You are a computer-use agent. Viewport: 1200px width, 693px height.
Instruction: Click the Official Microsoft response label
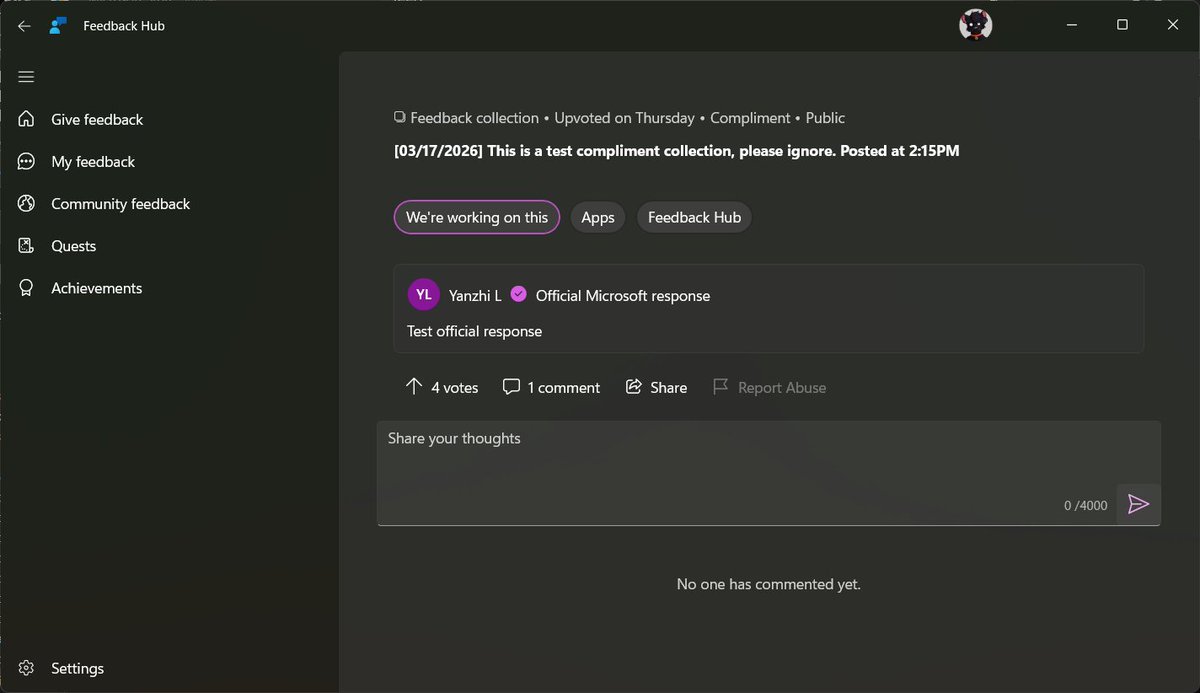[623, 295]
